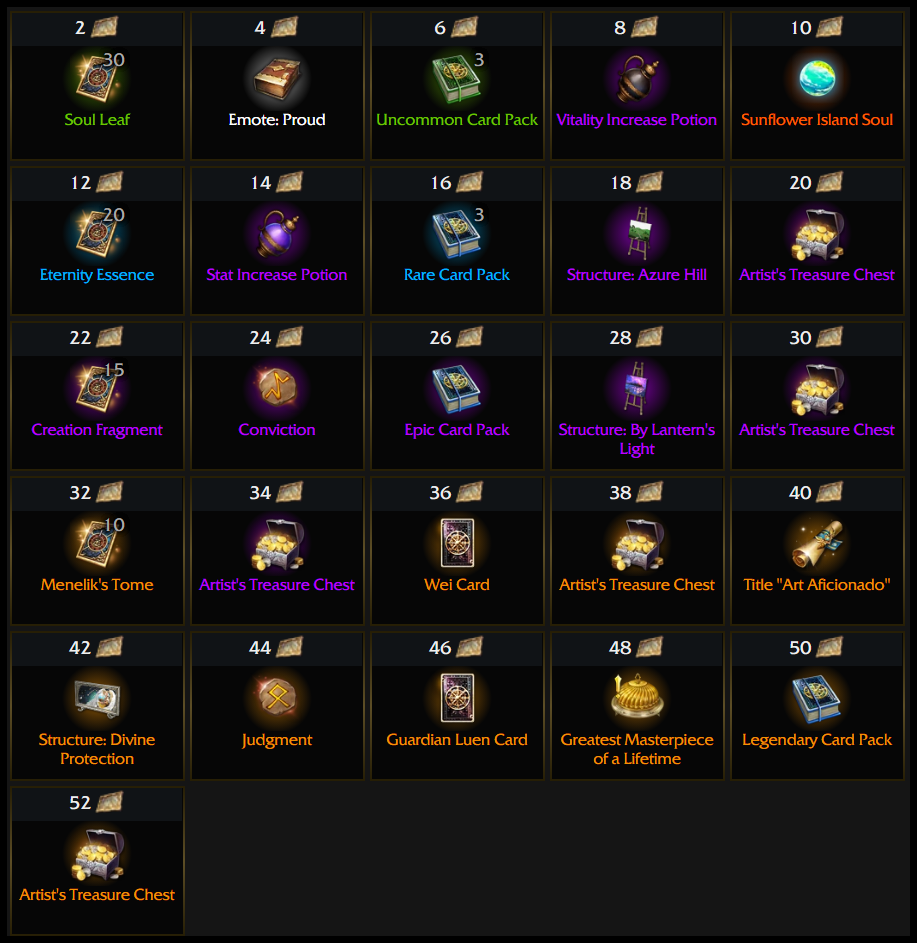Click the Conviction rune icon

[x=277, y=389]
